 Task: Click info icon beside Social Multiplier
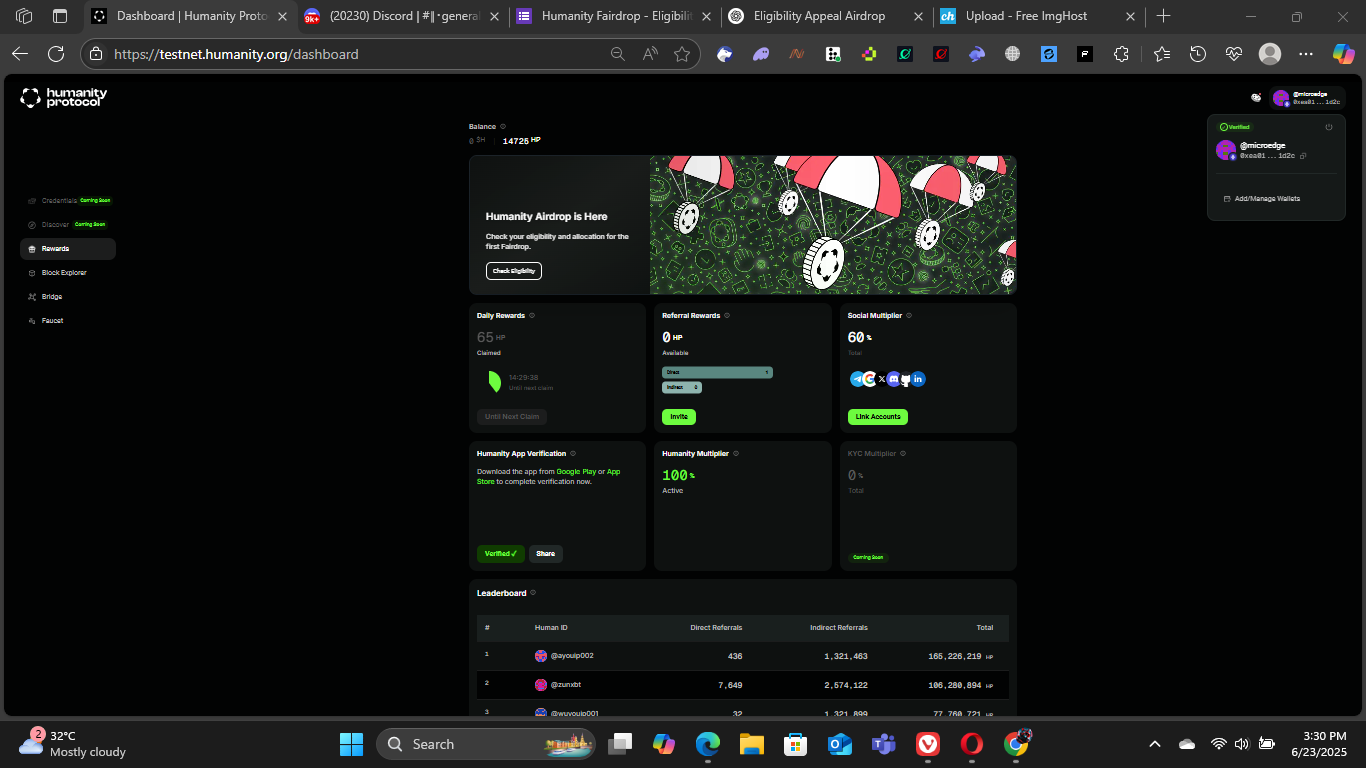(909, 316)
